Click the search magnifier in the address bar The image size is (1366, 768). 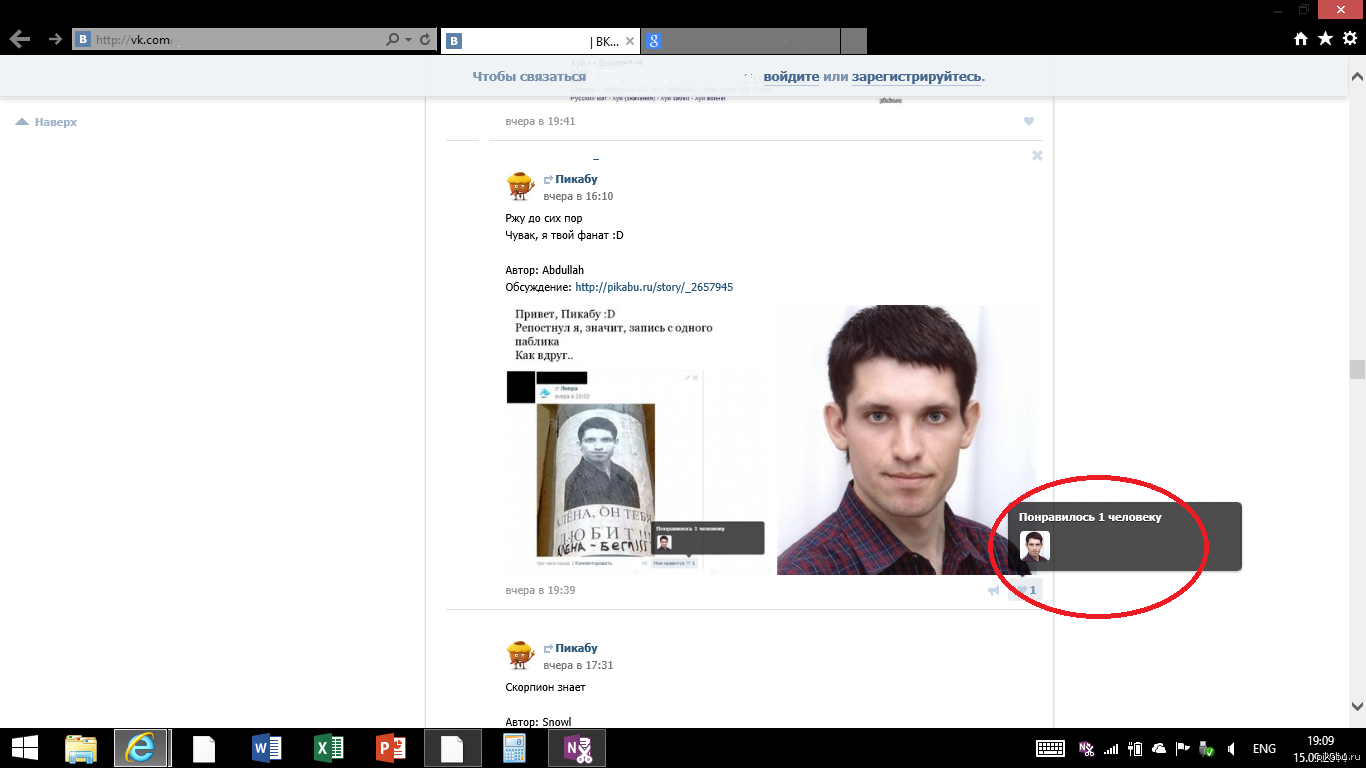[392, 40]
